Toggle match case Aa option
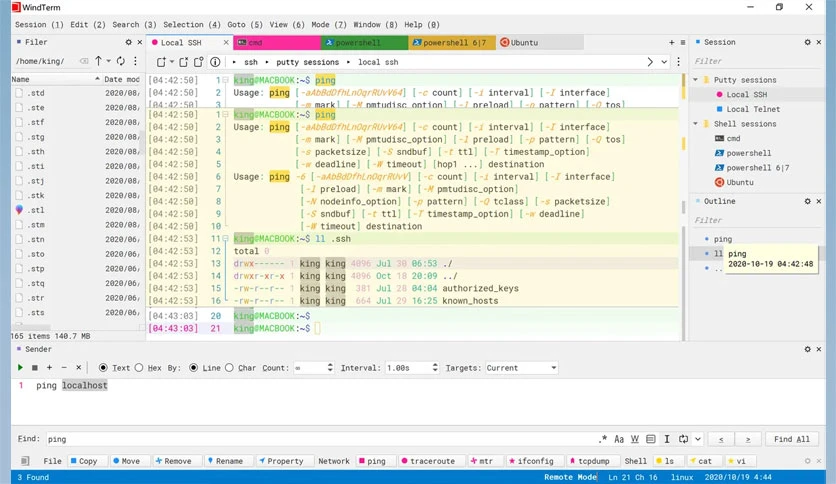The image size is (836, 484). click(x=619, y=439)
